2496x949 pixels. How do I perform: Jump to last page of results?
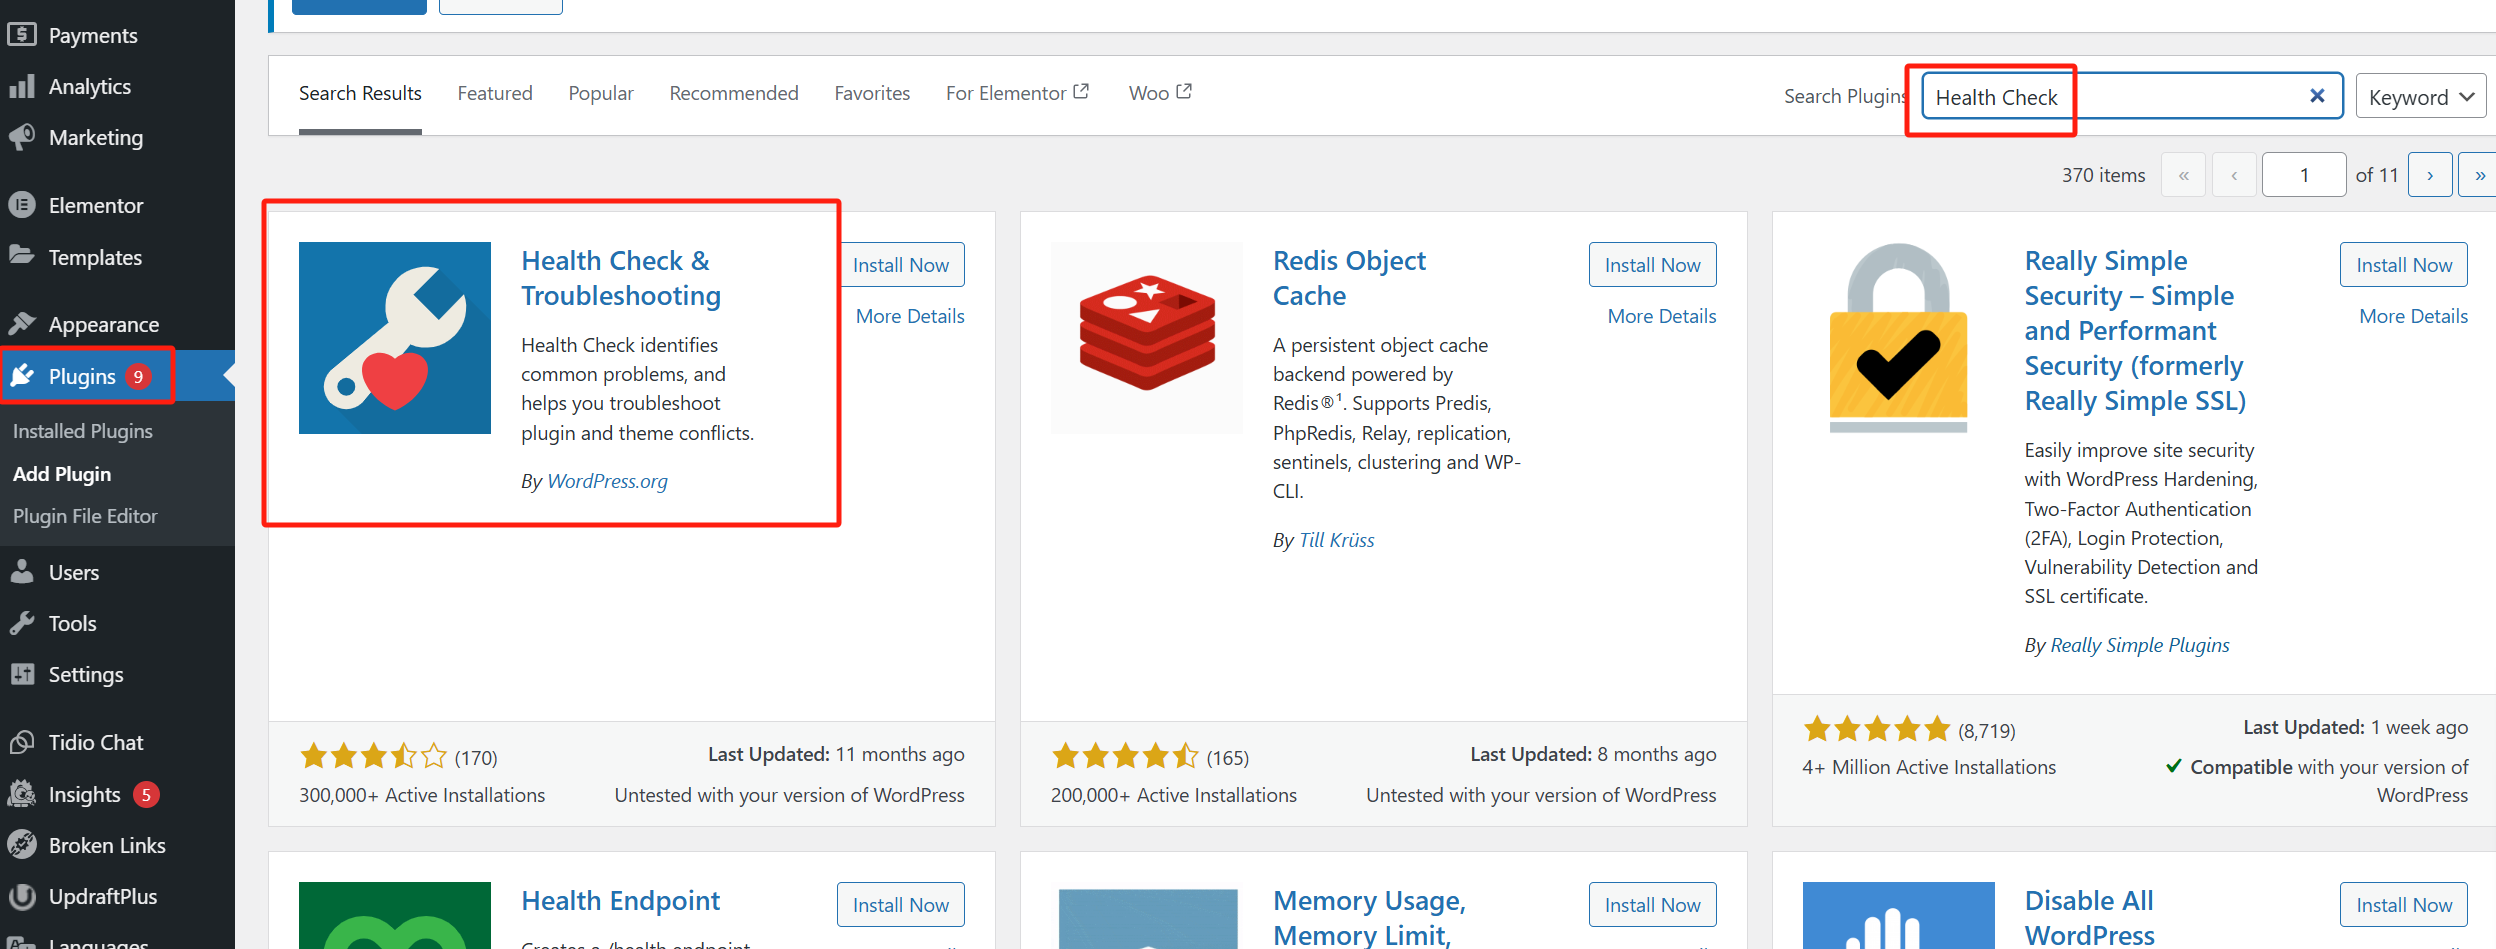[x=2478, y=175]
